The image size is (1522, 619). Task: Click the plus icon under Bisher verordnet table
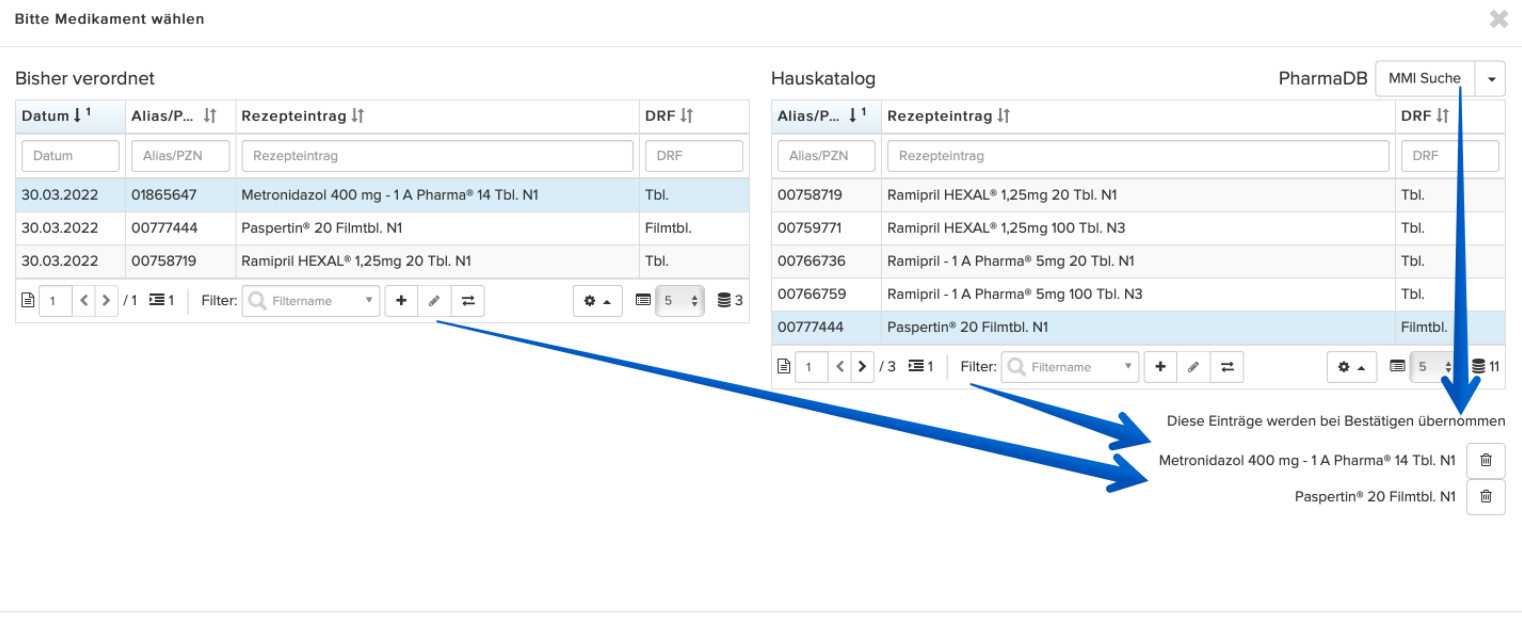click(x=401, y=300)
